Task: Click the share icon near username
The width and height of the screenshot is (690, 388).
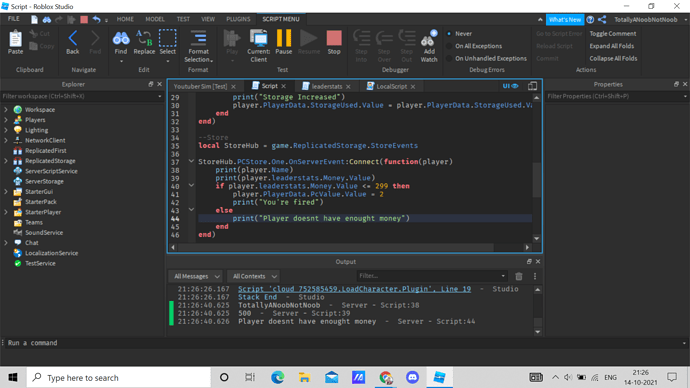Action: pyautogui.click(x=602, y=19)
